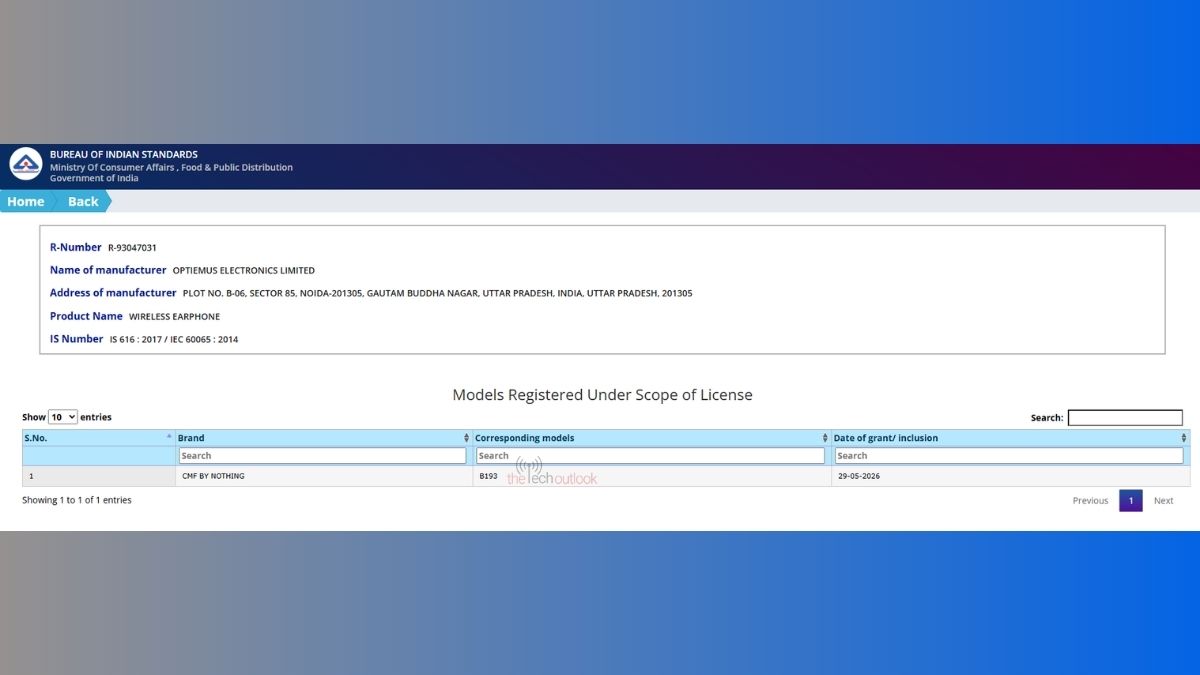
Task: Click the serial number 1 cell
Action: 98,476
